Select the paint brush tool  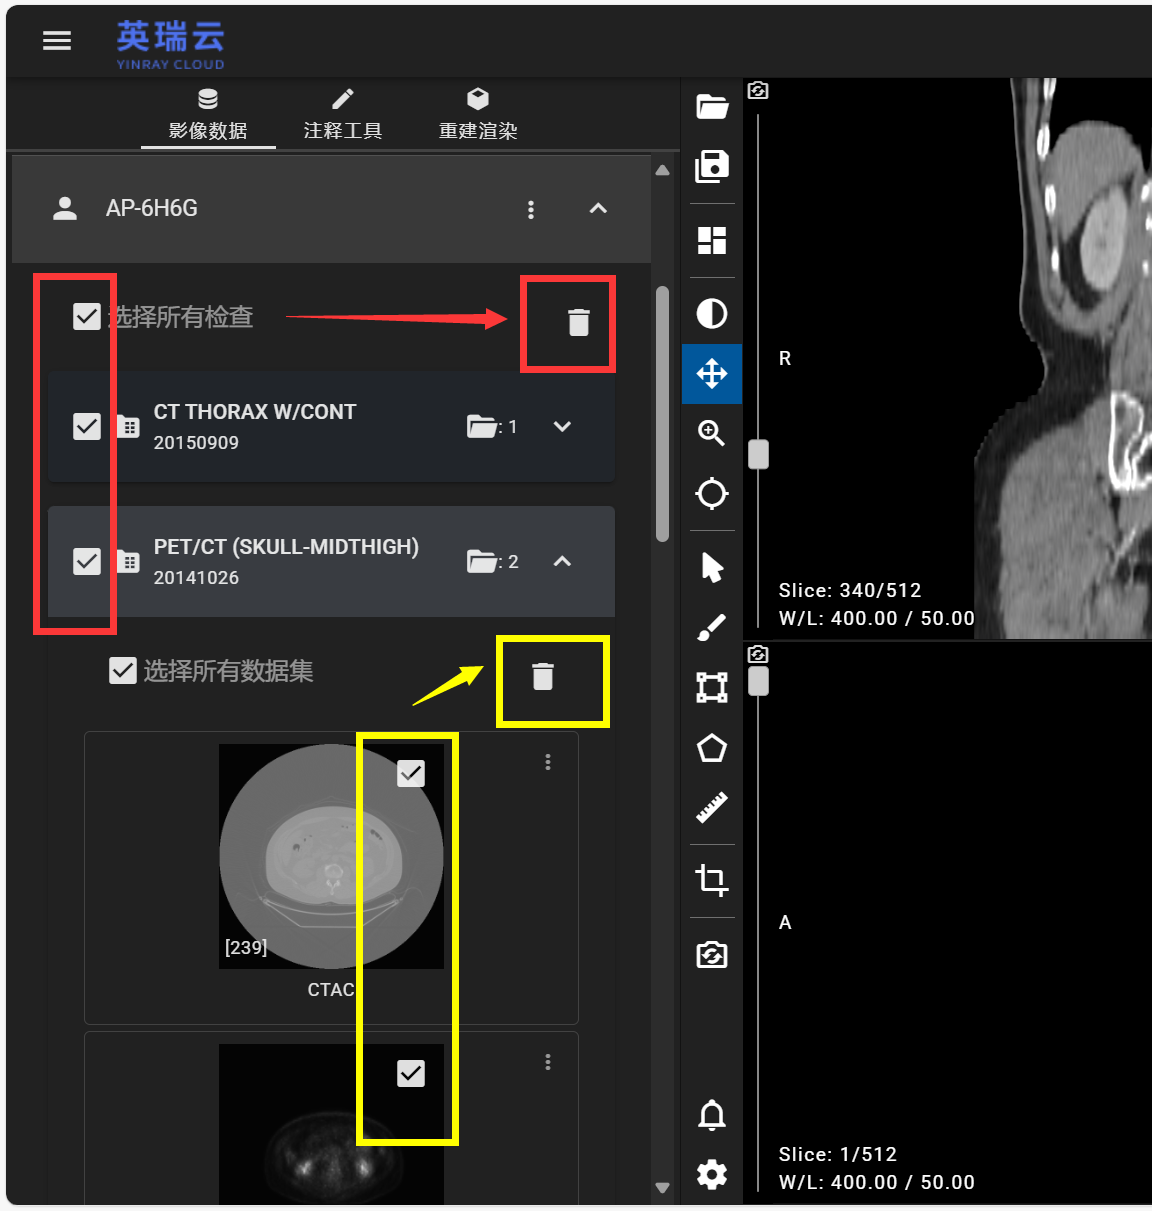[712, 627]
